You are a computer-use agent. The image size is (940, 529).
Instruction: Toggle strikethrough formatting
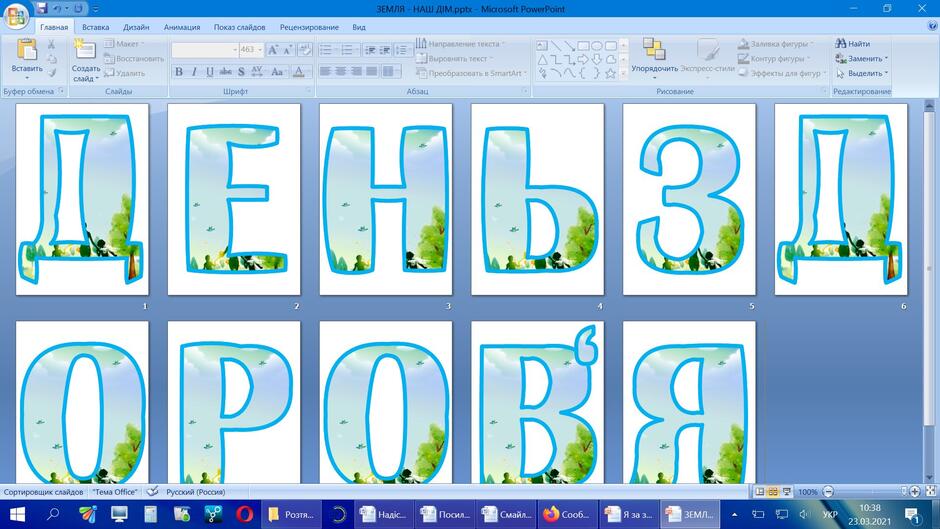point(225,72)
